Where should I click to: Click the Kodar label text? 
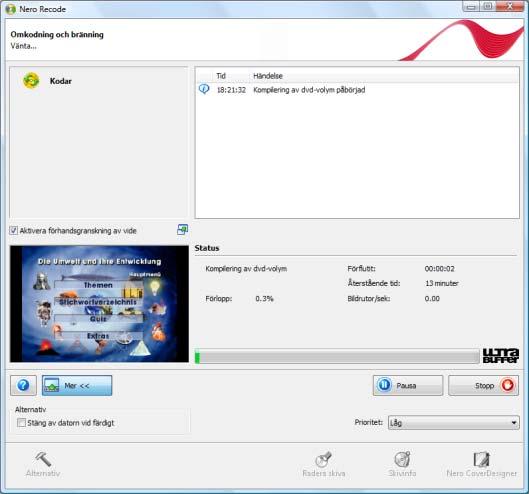(x=61, y=81)
